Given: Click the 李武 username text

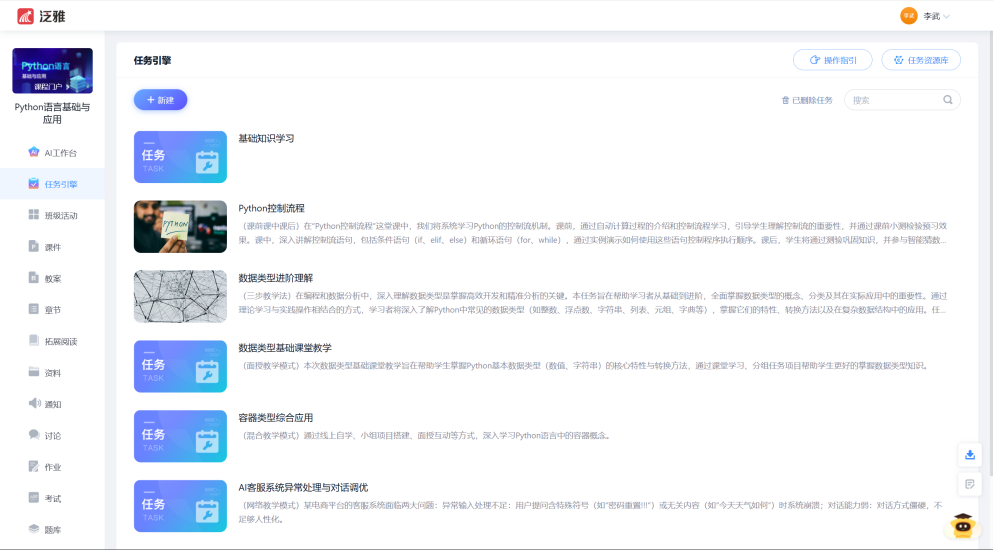Looking at the screenshot, I should coord(931,16).
